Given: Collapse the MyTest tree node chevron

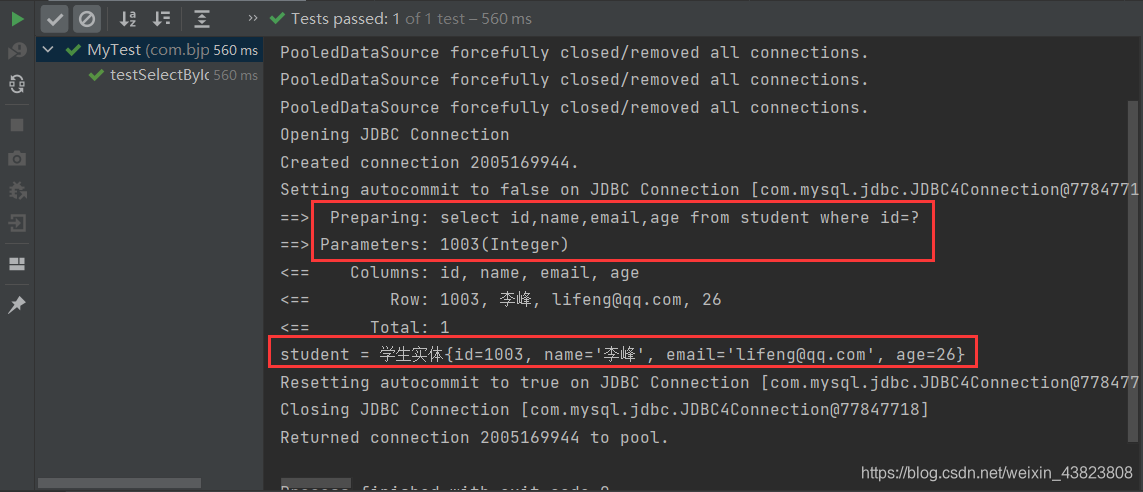Looking at the screenshot, I should point(48,50).
